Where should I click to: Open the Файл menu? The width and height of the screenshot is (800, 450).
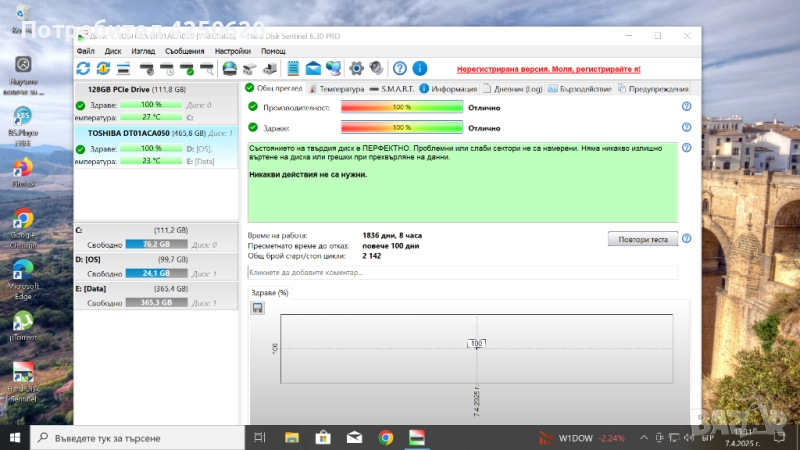(x=85, y=50)
